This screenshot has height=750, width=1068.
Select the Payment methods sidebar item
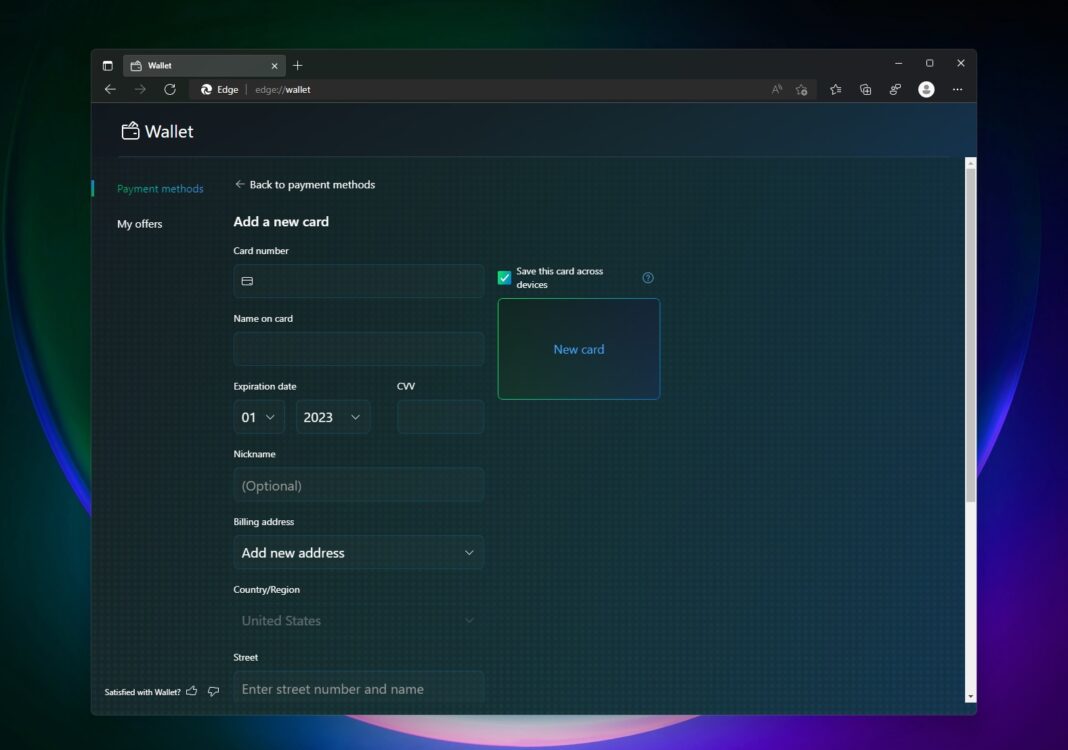click(x=160, y=188)
